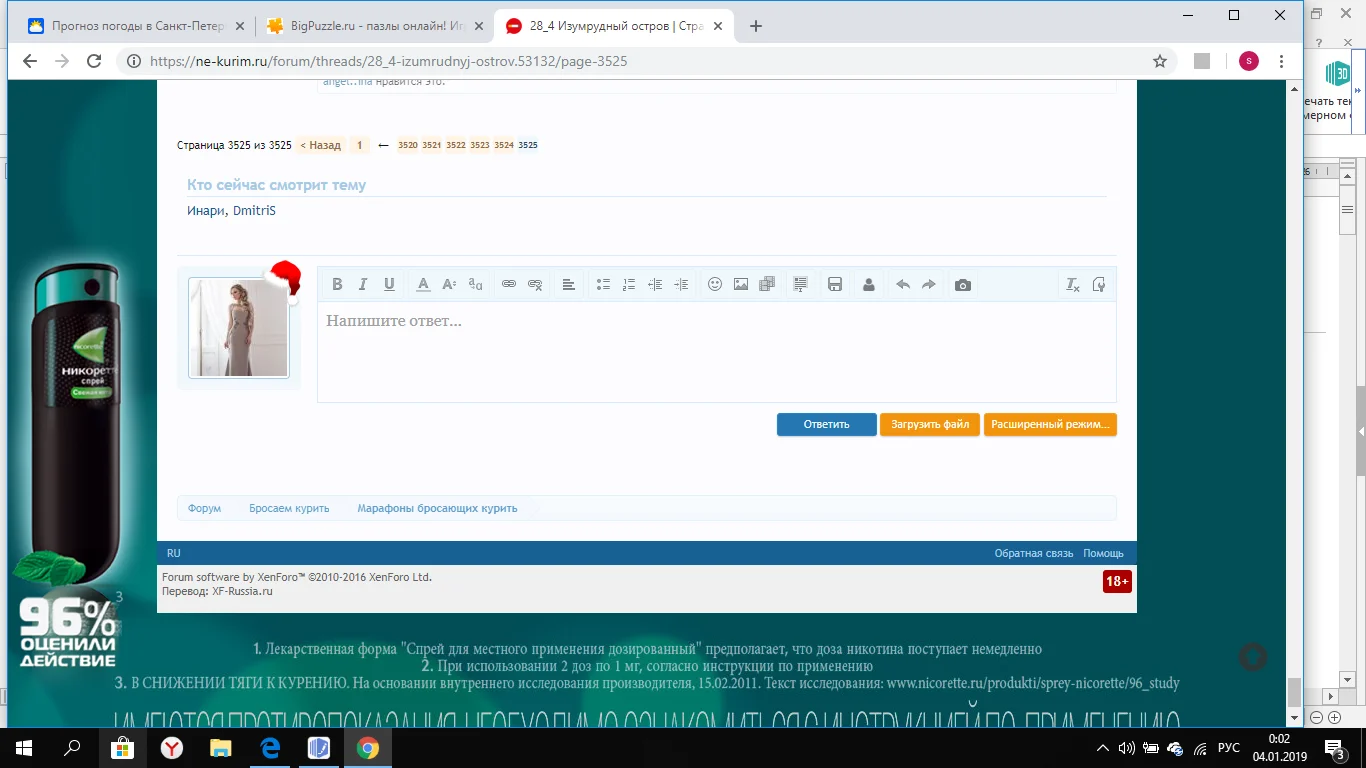Open the text alignment dropdown
This screenshot has width=1366, height=768.
click(569, 284)
